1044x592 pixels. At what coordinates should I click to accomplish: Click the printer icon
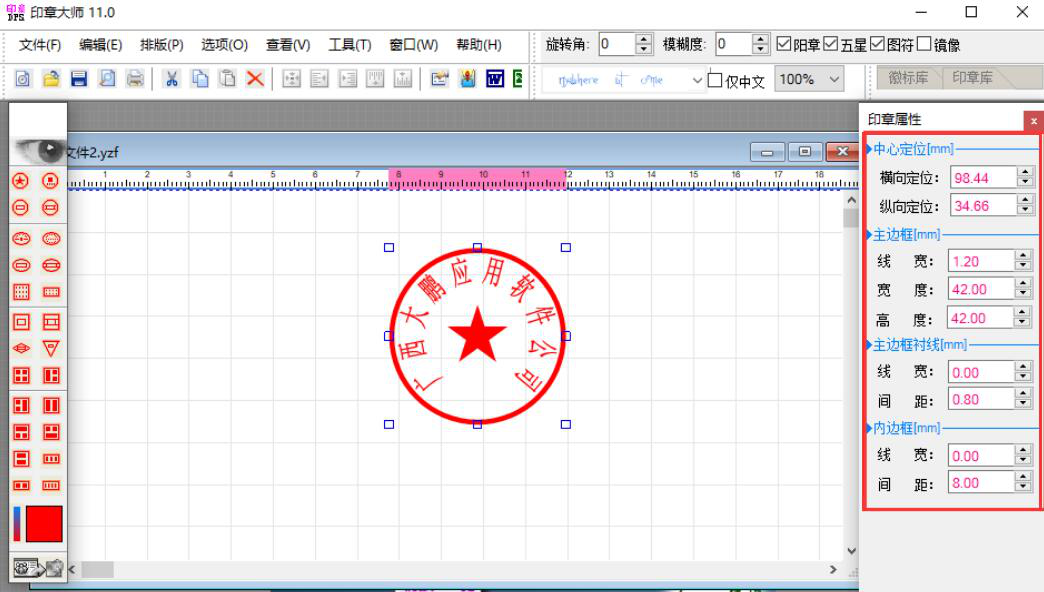click(135, 79)
